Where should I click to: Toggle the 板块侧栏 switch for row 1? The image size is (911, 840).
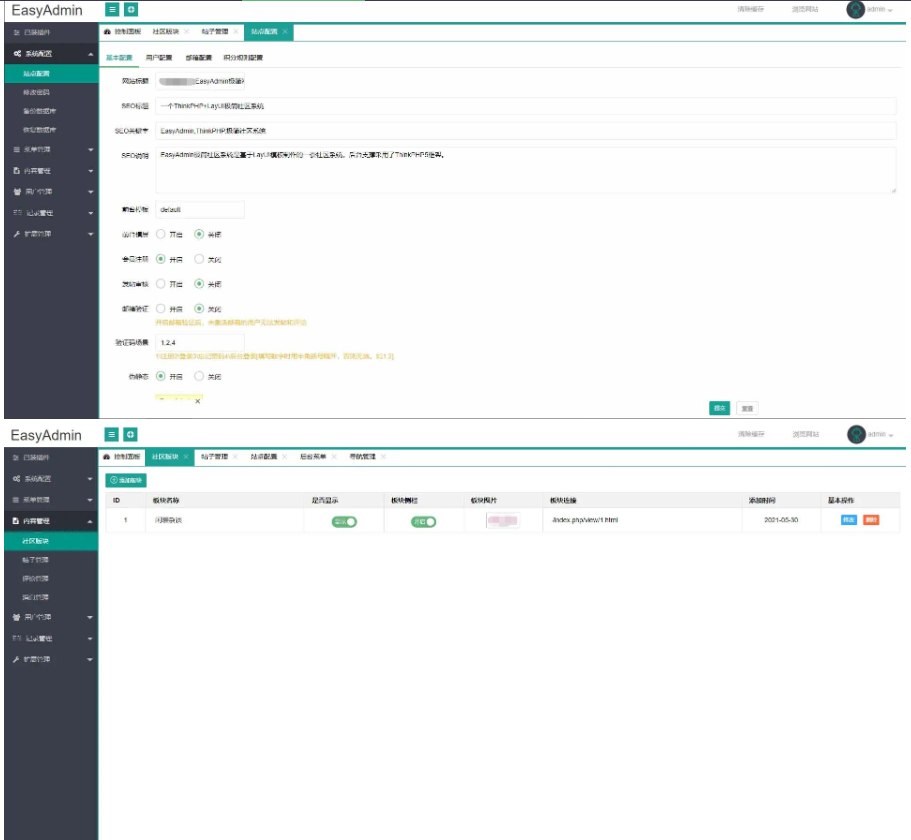pyautogui.click(x=423, y=521)
